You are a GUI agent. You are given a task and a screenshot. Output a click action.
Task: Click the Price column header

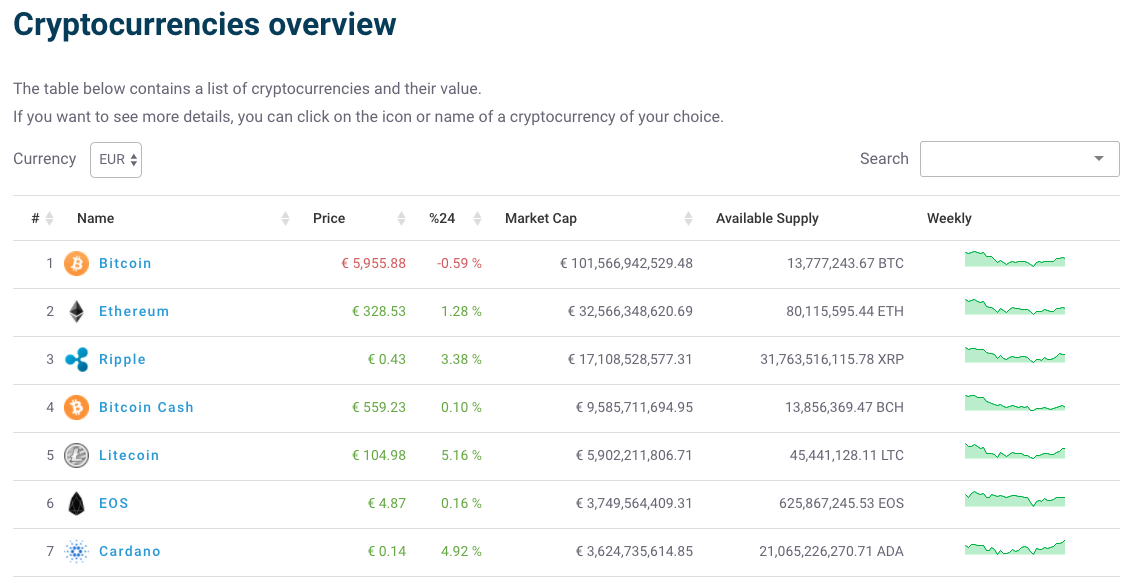(329, 218)
